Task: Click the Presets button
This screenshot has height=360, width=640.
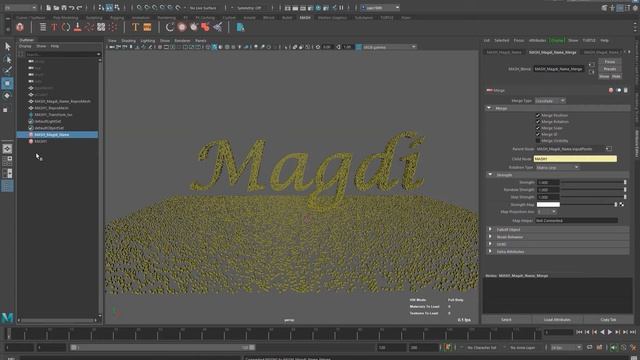Action: (610, 69)
